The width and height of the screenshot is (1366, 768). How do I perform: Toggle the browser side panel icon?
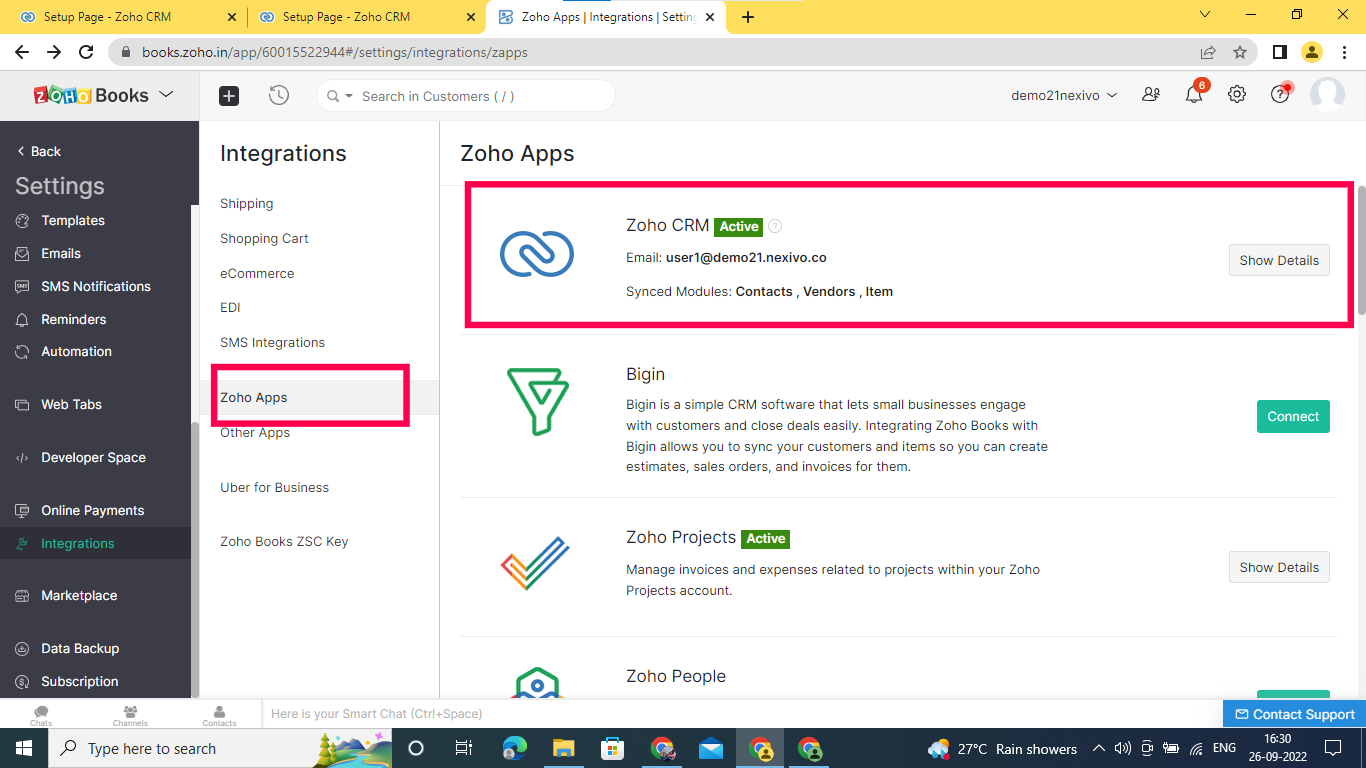pyautogui.click(x=1279, y=52)
